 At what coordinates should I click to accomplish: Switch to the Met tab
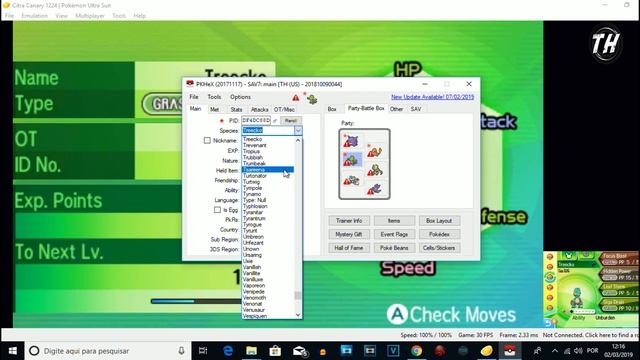pyautogui.click(x=214, y=109)
